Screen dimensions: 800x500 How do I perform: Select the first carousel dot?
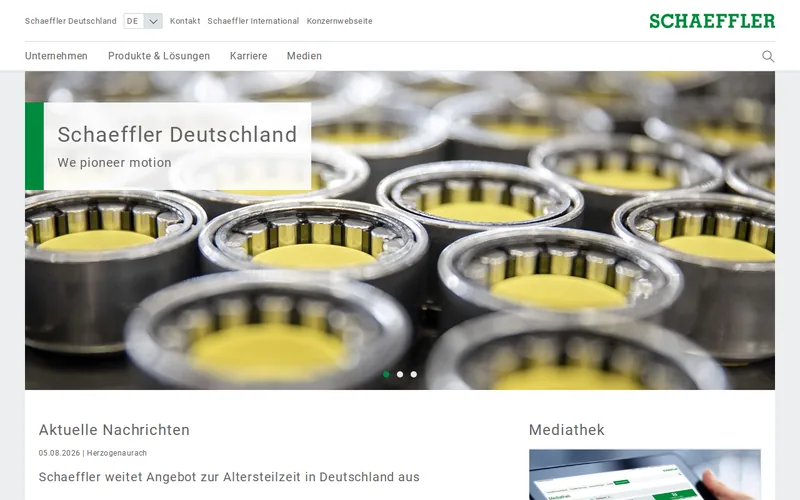tap(386, 374)
